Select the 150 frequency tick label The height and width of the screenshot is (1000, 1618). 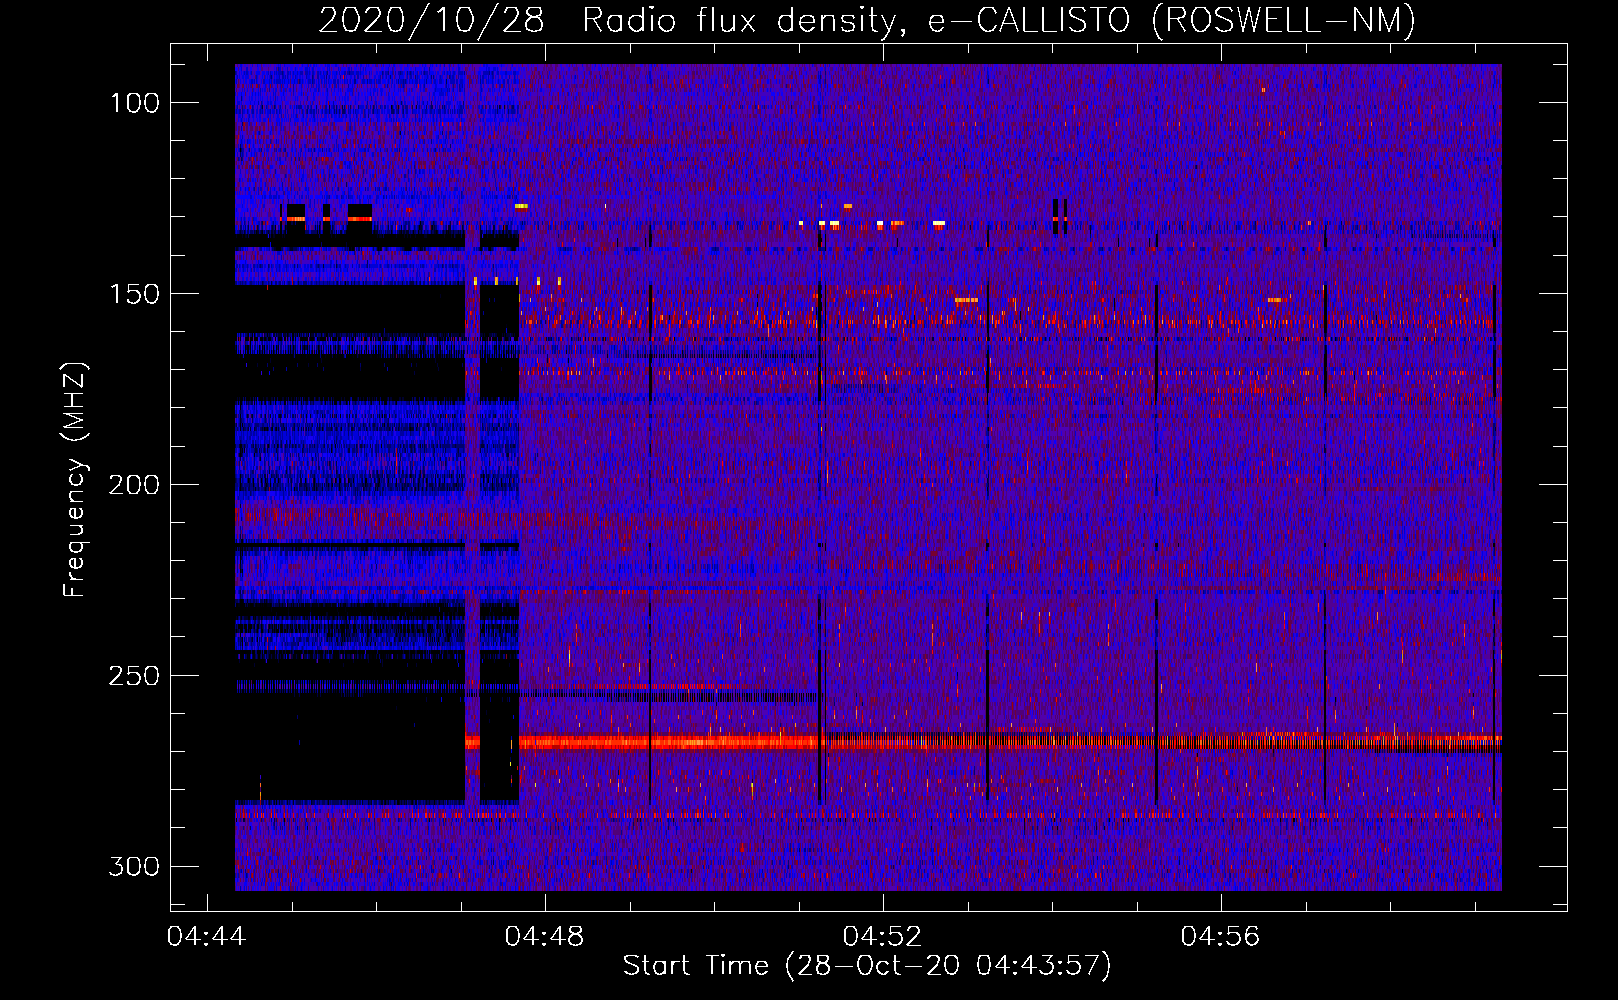point(135,294)
